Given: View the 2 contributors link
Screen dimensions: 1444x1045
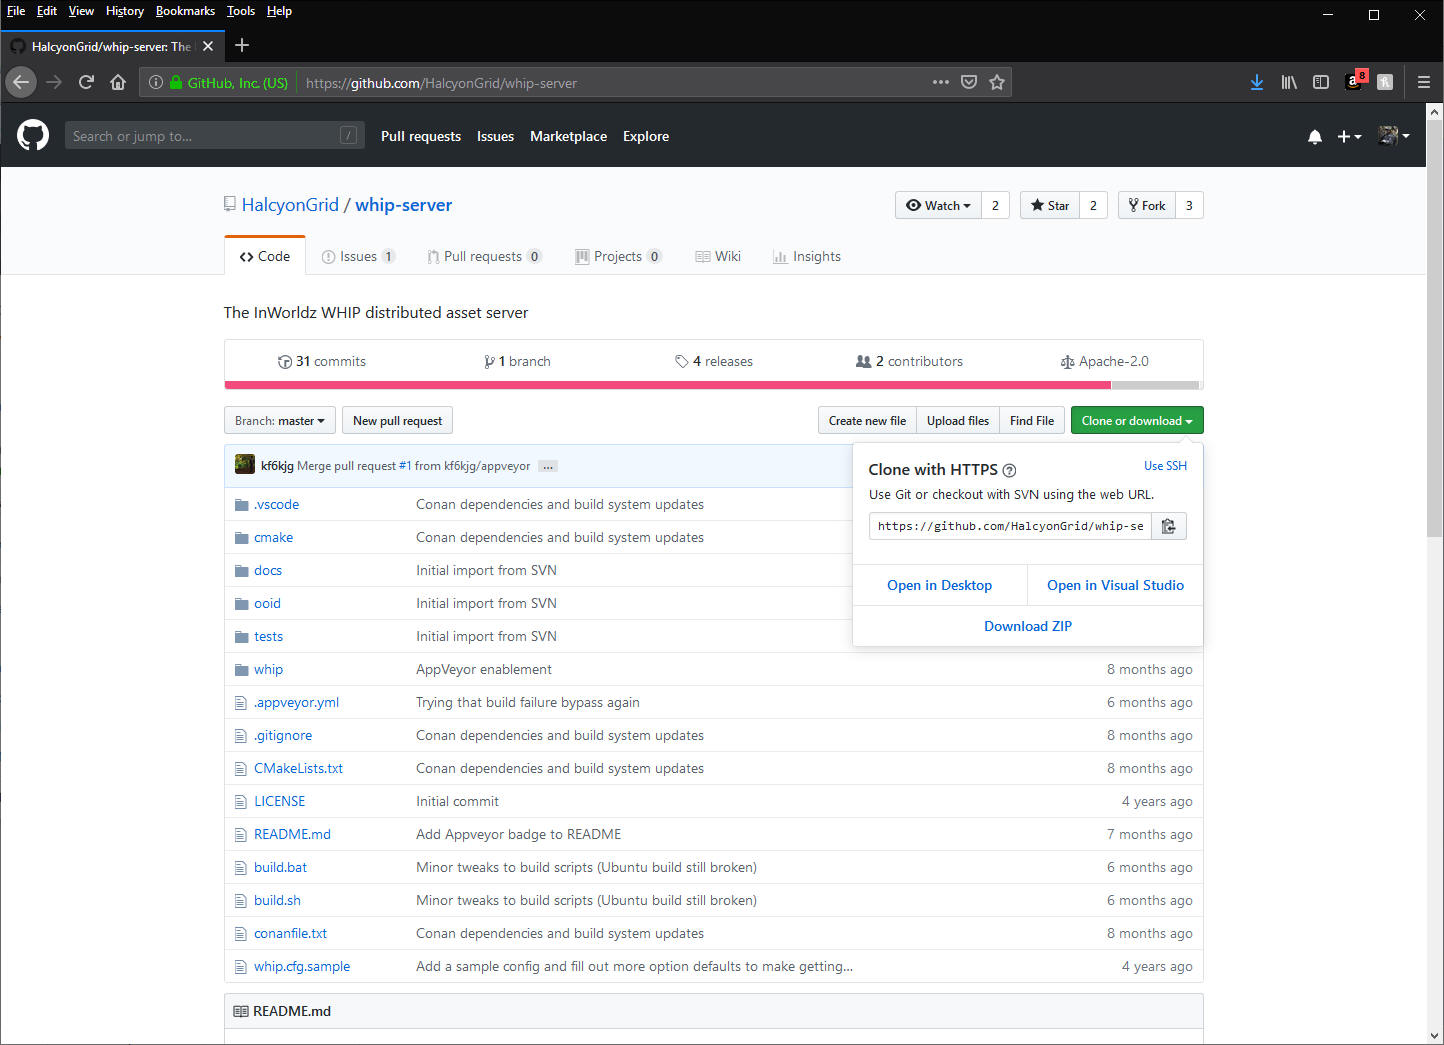Looking at the screenshot, I should coord(910,361).
